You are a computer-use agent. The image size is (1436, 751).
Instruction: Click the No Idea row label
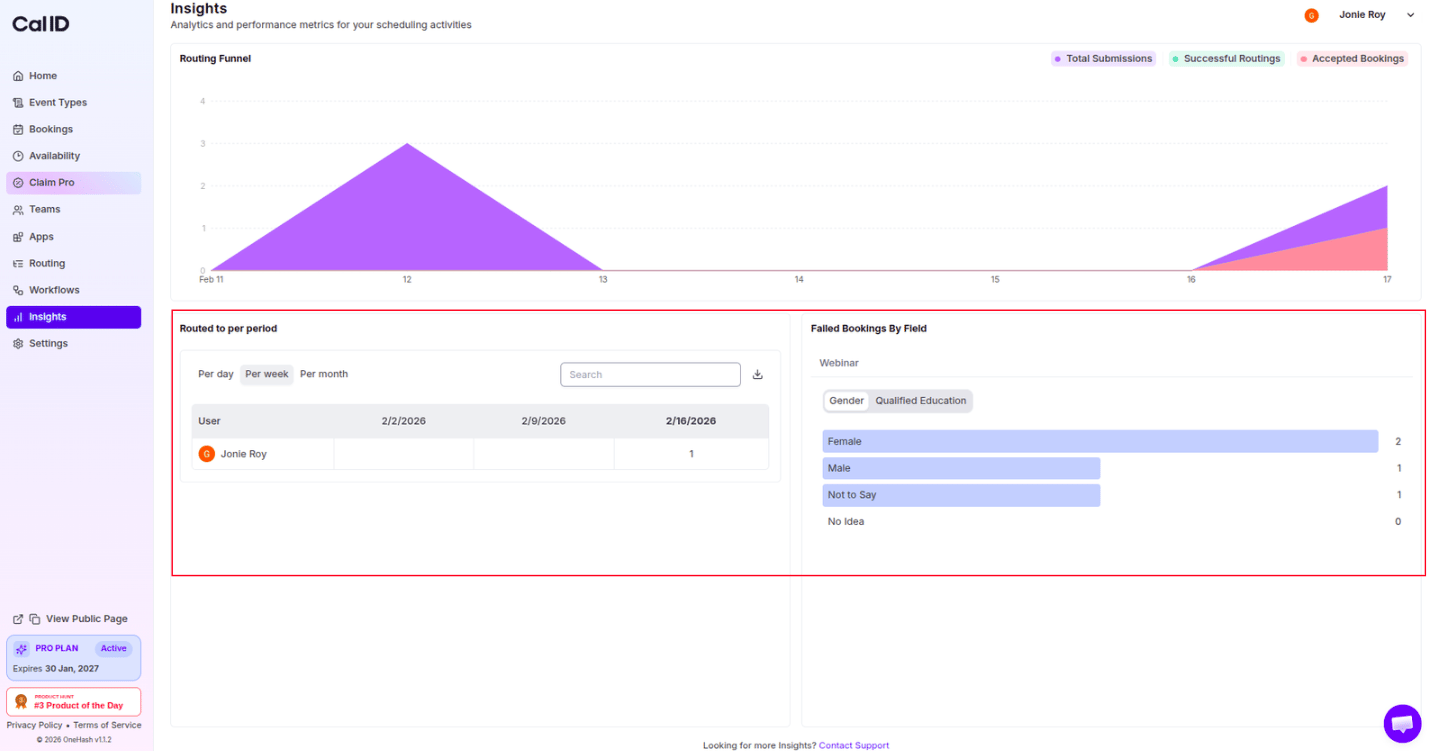pyautogui.click(x=846, y=522)
